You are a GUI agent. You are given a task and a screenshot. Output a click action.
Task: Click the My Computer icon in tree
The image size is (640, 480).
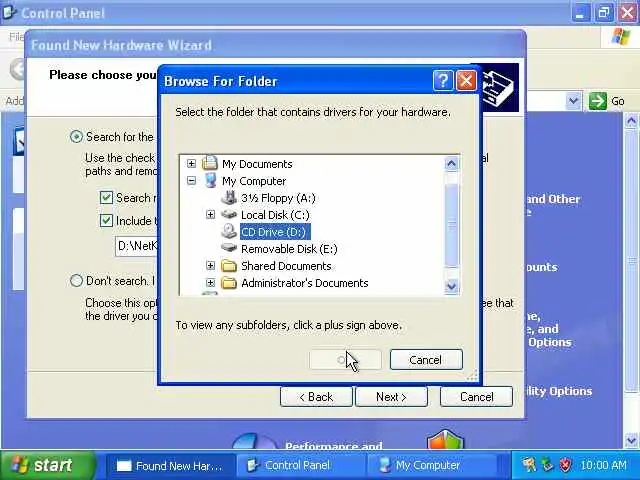click(x=211, y=180)
